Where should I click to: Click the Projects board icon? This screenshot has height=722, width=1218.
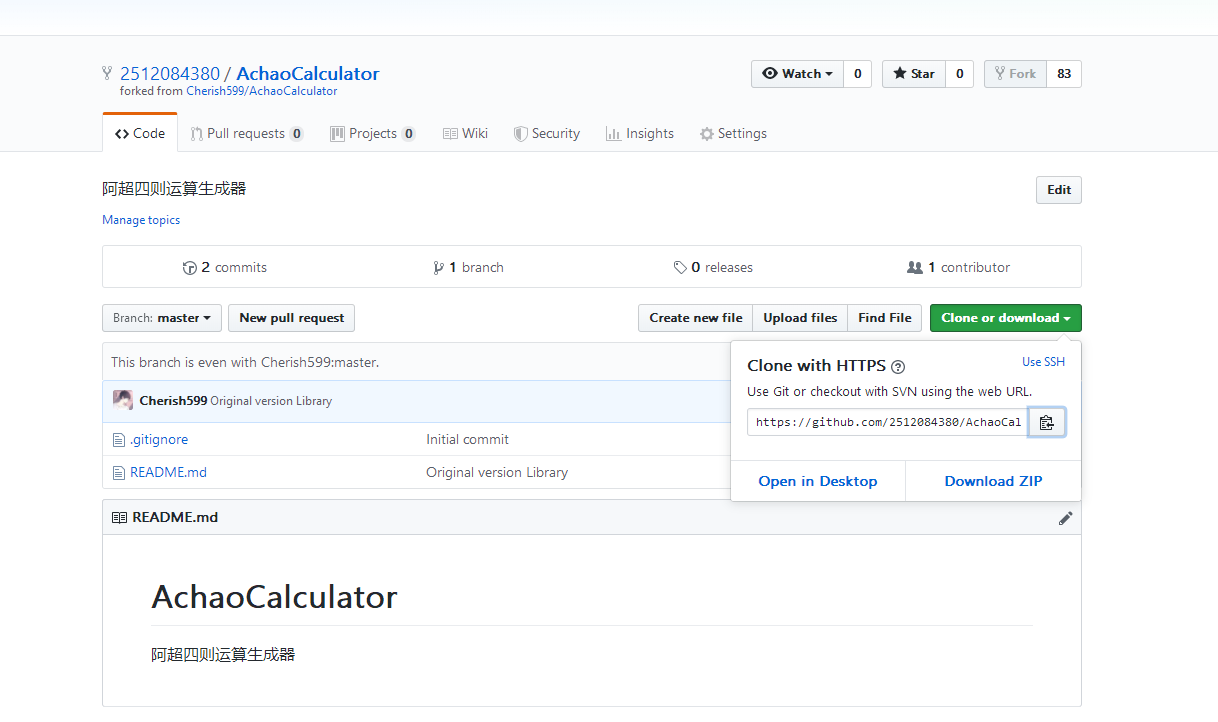[337, 134]
